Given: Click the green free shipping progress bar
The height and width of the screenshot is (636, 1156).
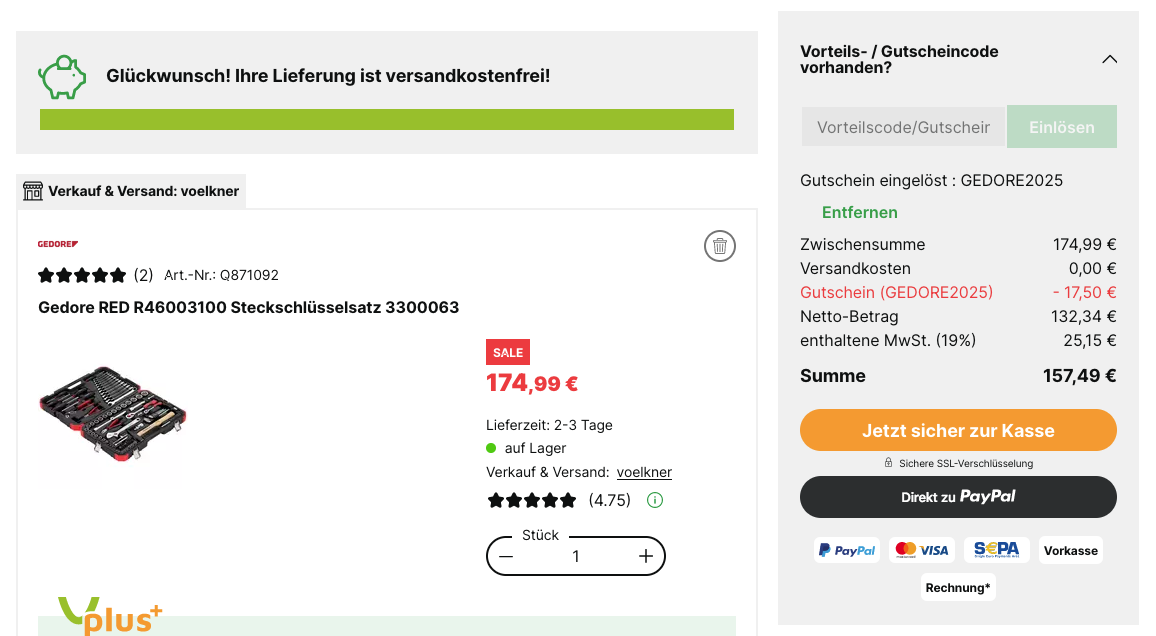Looking at the screenshot, I should (x=387, y=120).
